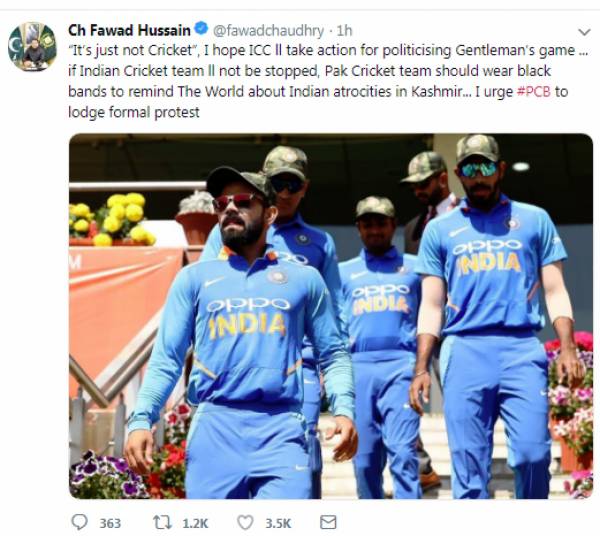
Task: Retweet using the retweet arrows icon
Action: [x=162, y=522]
